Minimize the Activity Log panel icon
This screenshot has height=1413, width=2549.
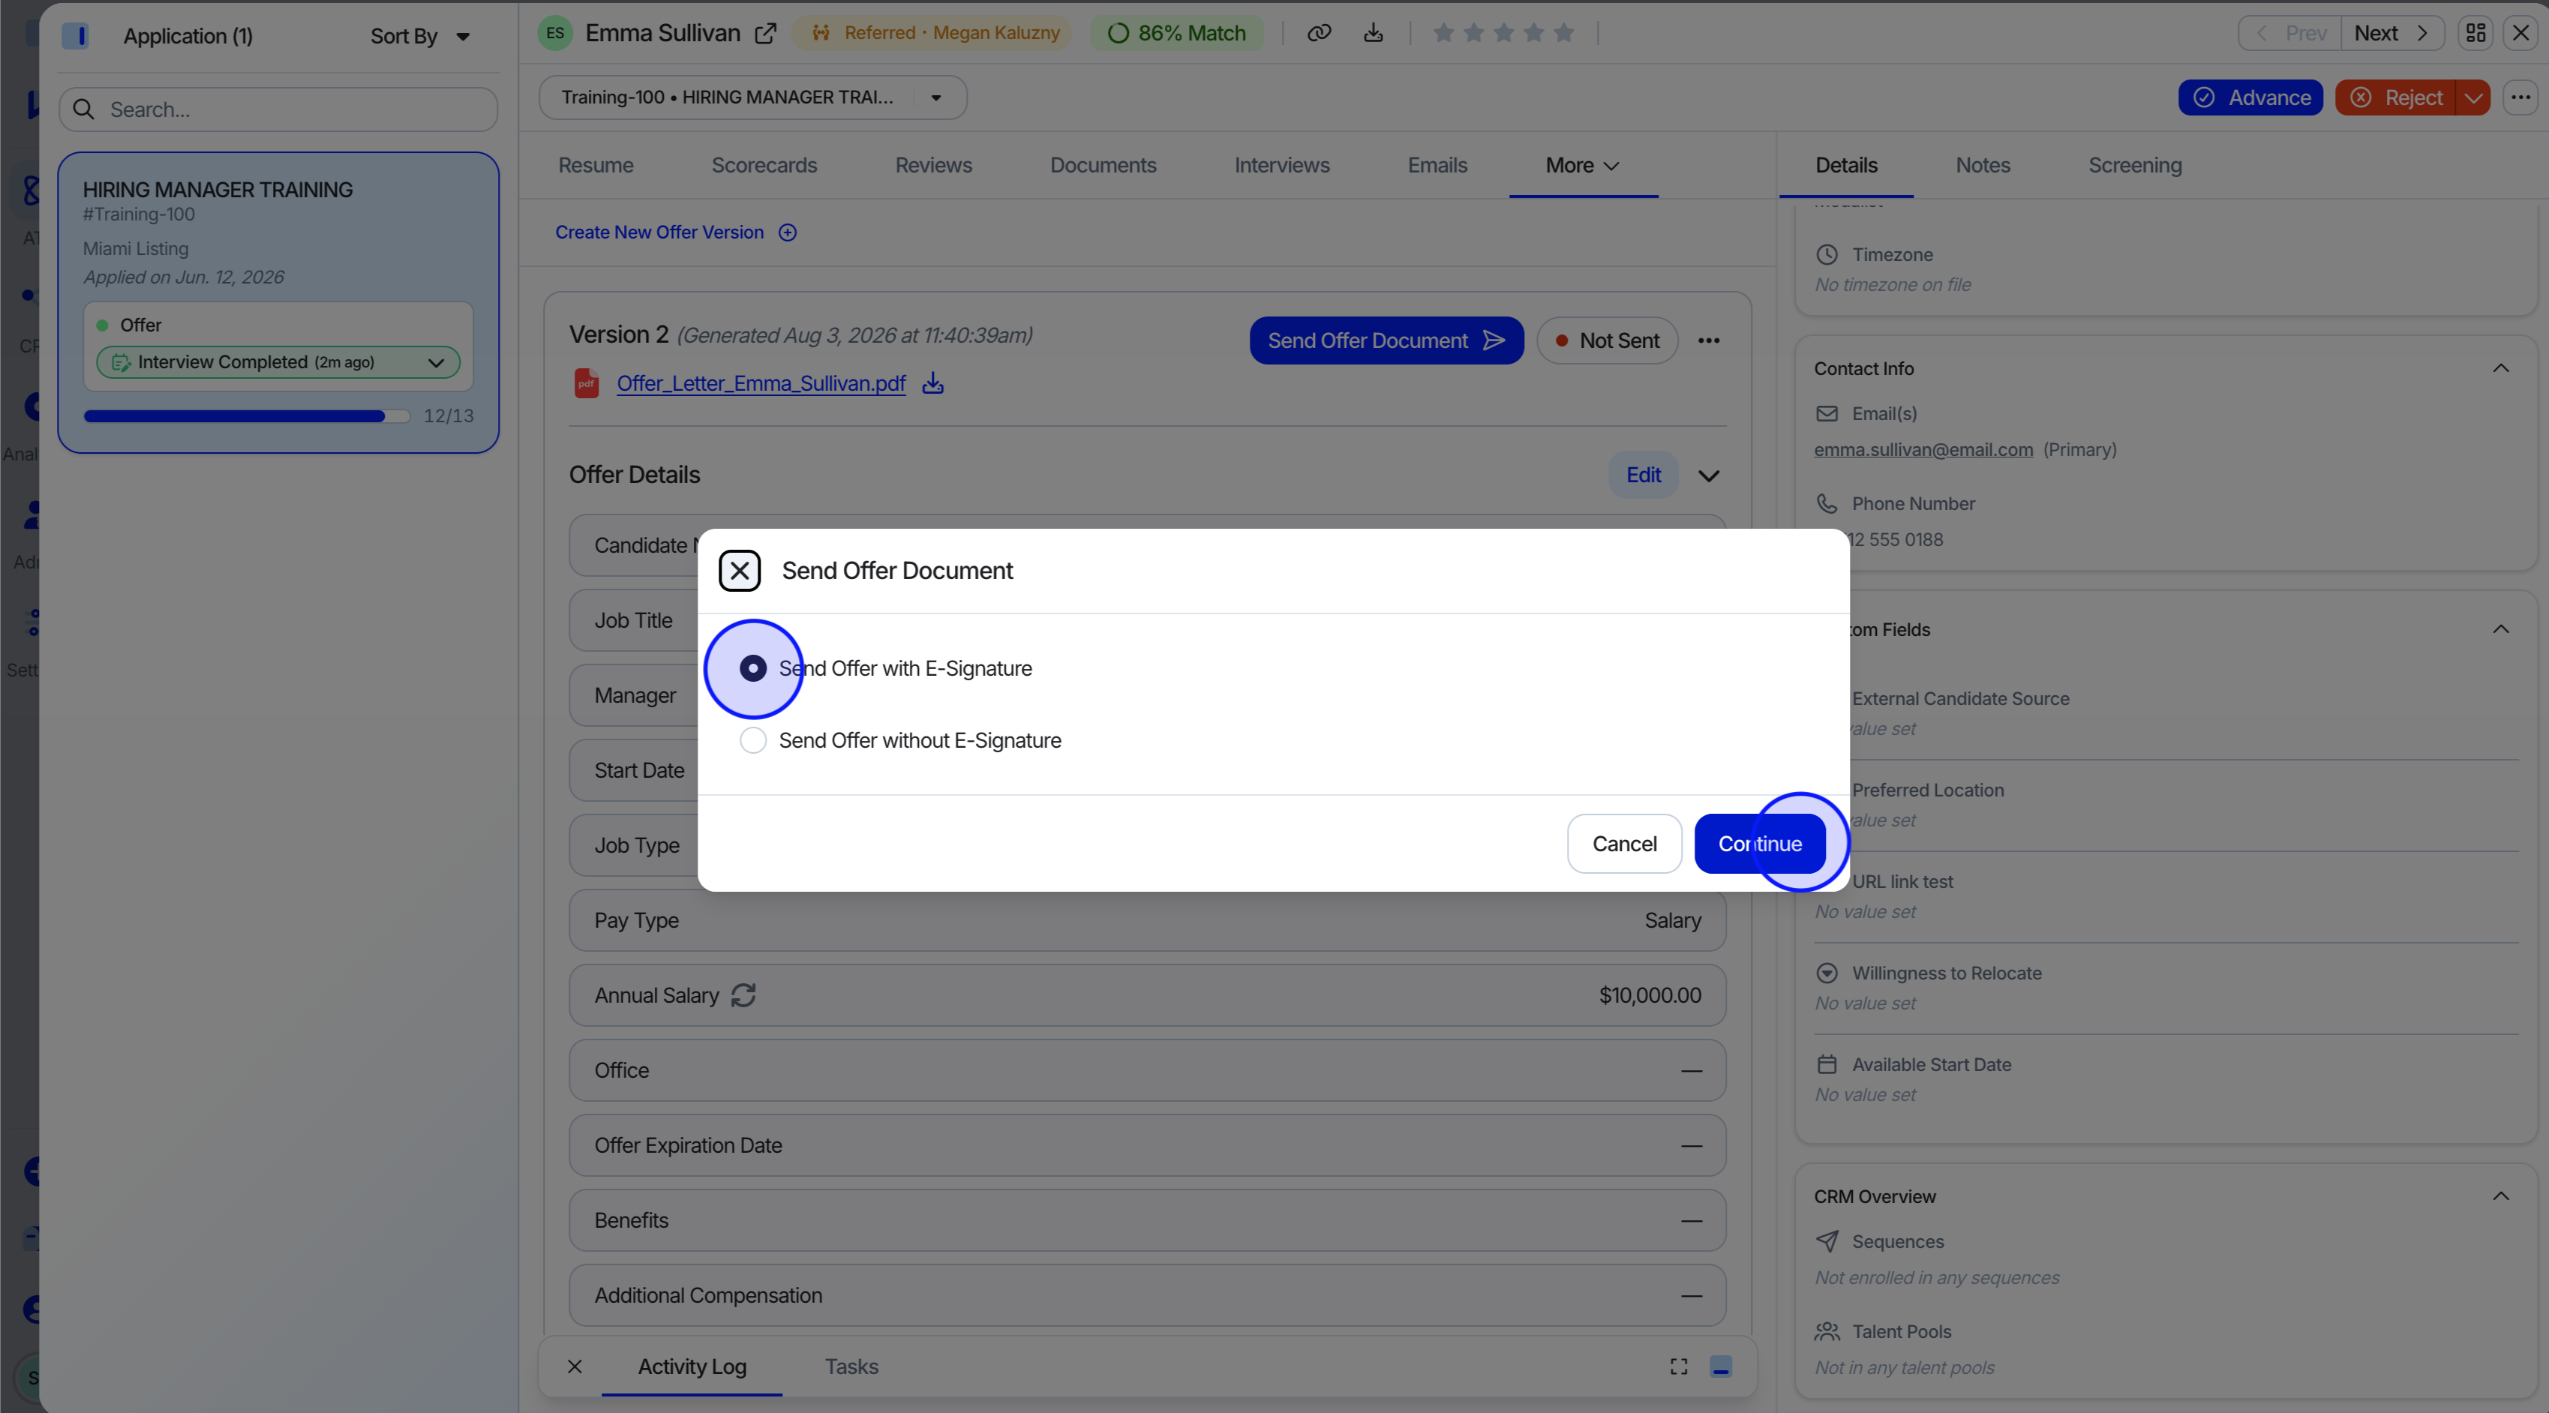pyautogui.click(x=1720, y=1366)
